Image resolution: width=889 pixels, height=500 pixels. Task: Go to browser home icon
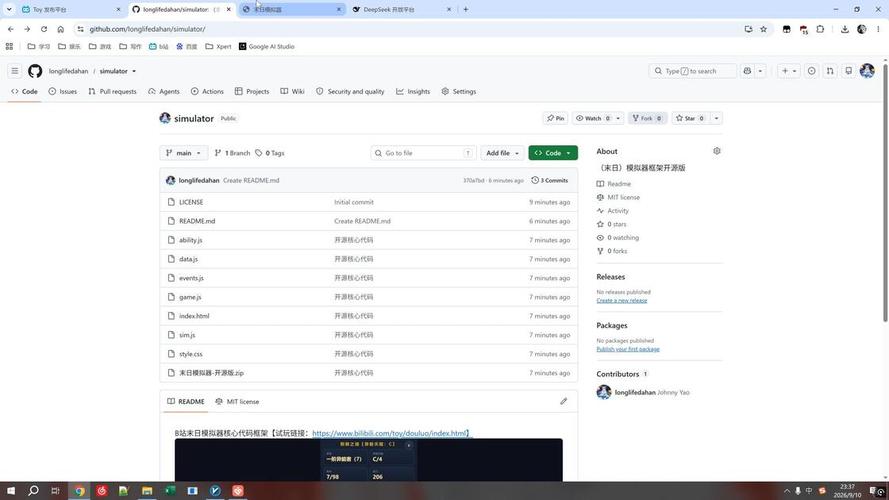(61, 29)
